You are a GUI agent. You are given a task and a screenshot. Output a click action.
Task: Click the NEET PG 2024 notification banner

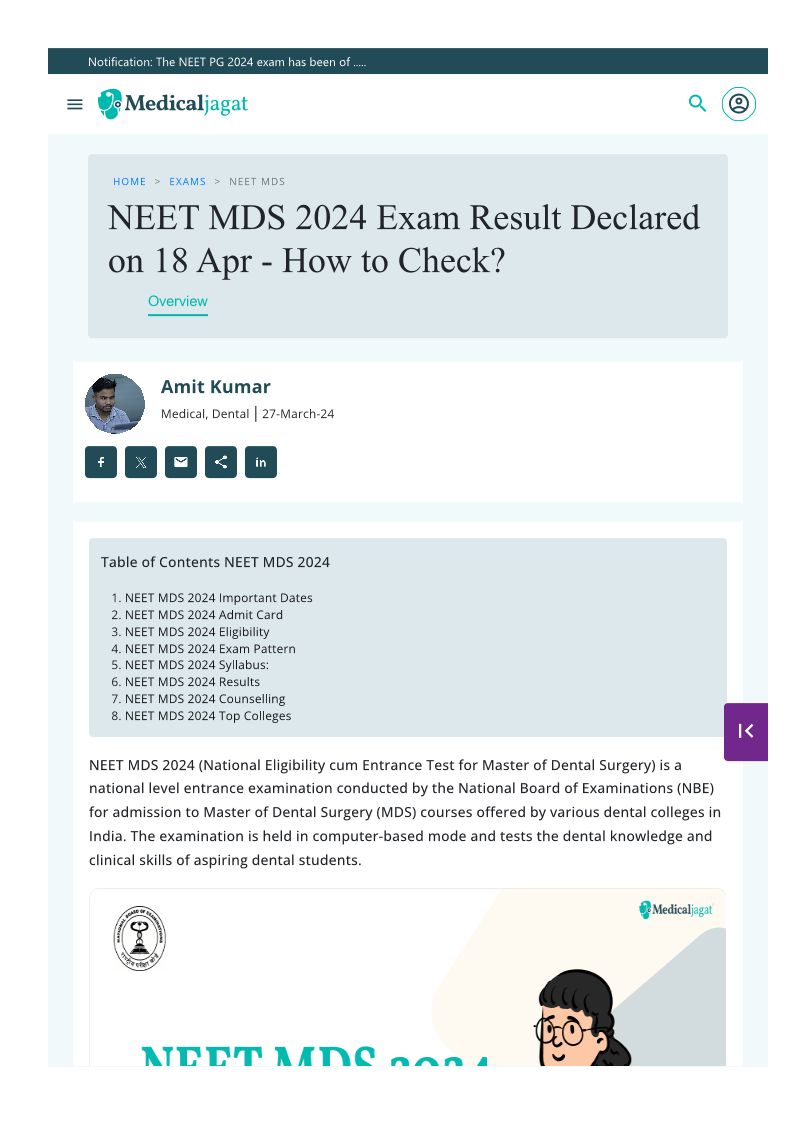(227, 62)
